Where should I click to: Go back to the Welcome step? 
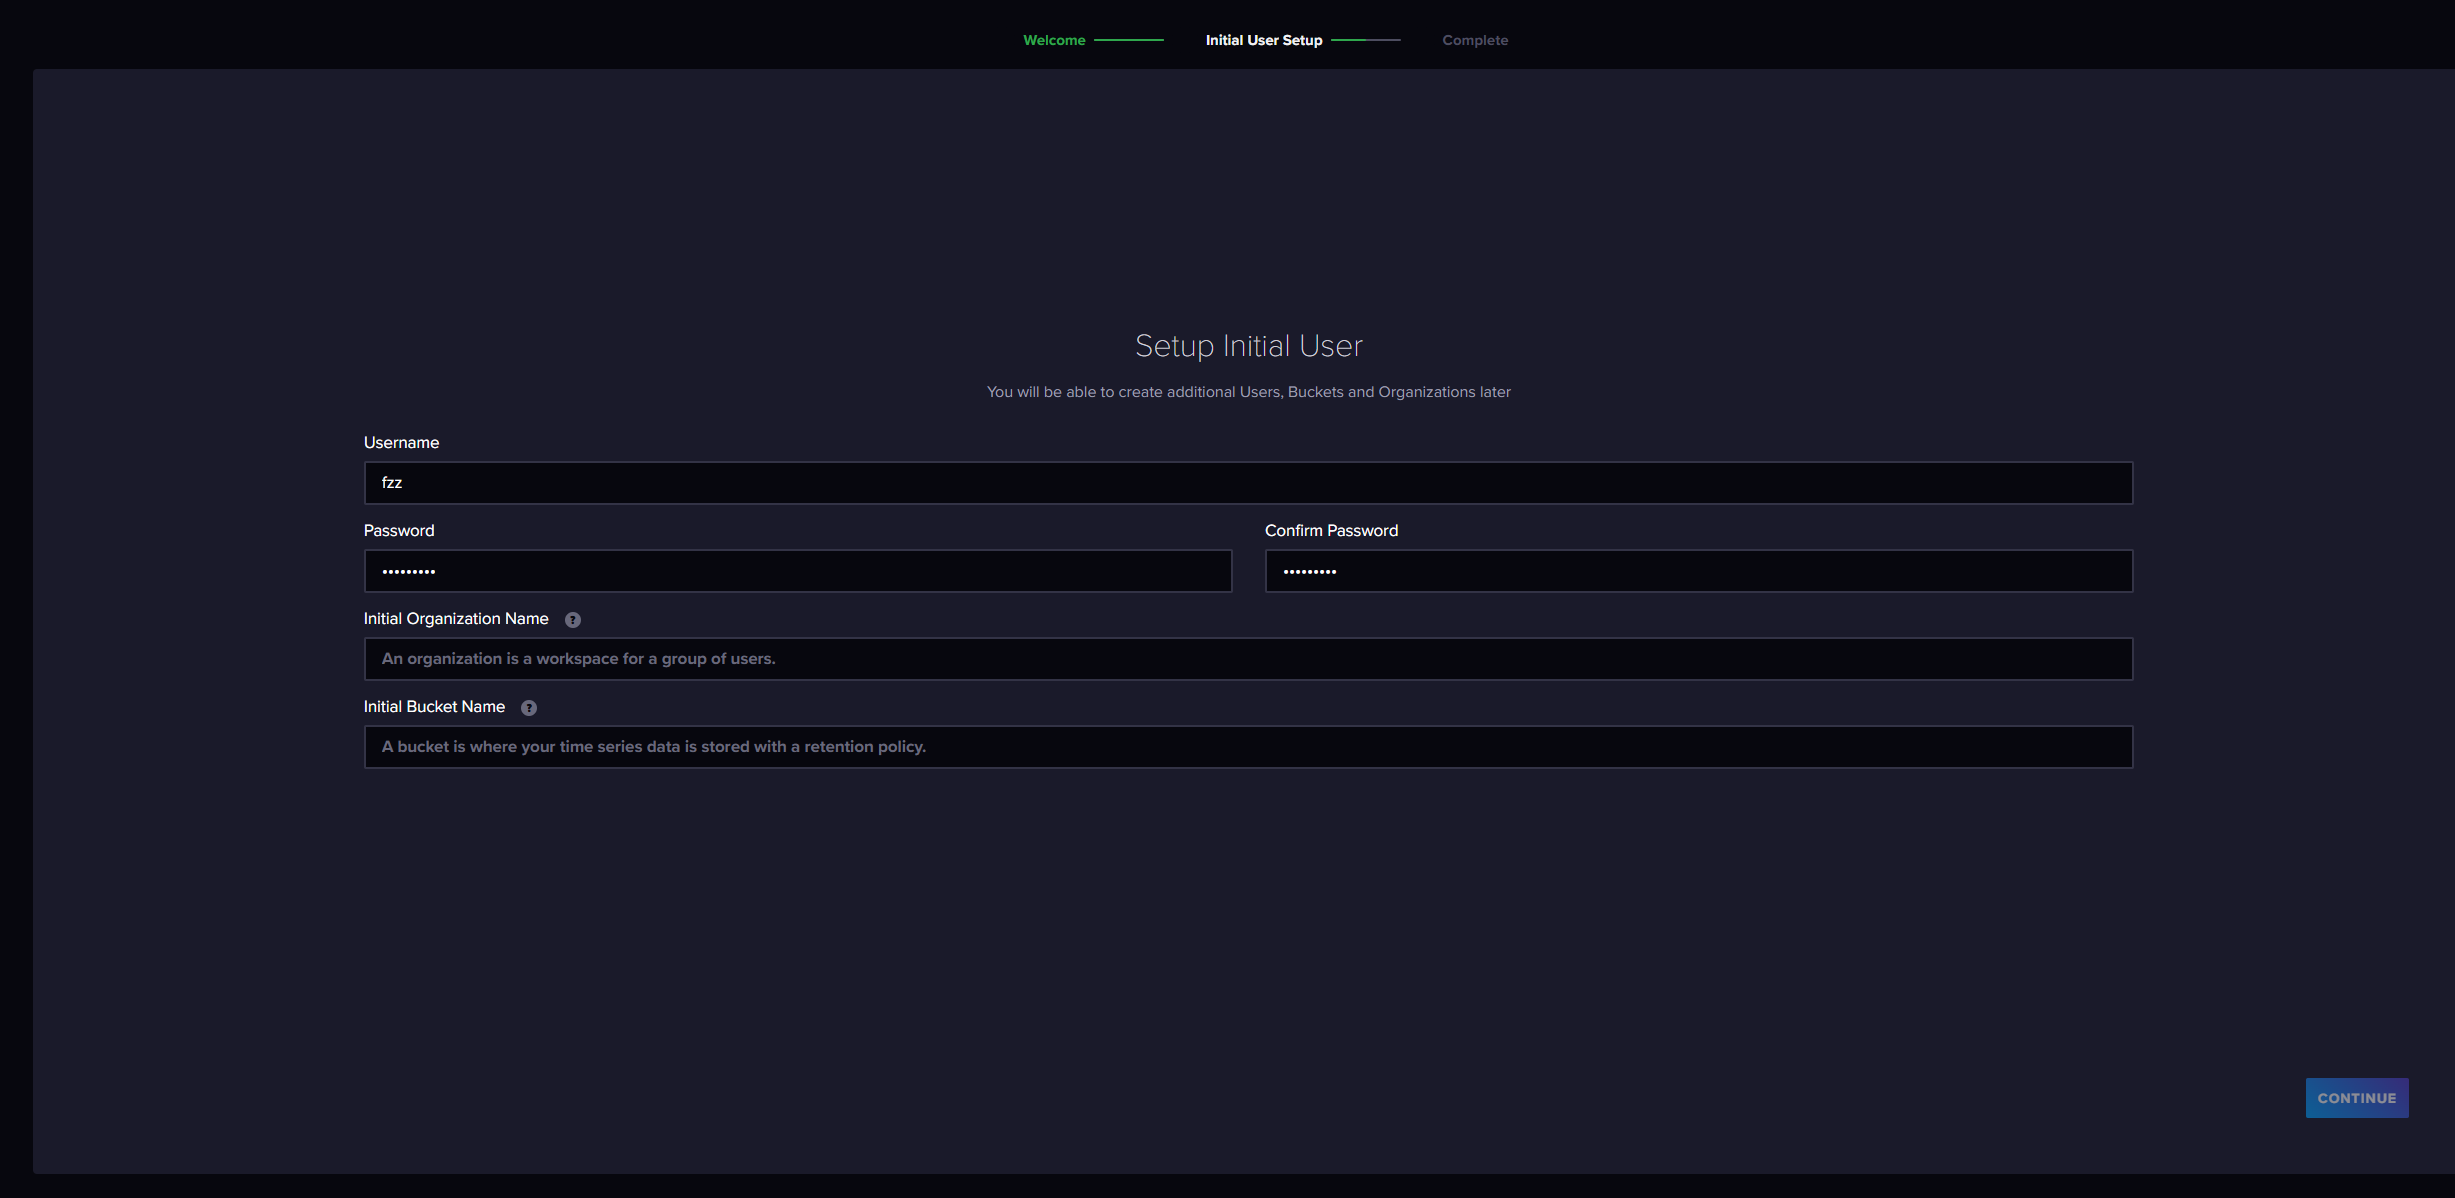(x=1054, y=40)
